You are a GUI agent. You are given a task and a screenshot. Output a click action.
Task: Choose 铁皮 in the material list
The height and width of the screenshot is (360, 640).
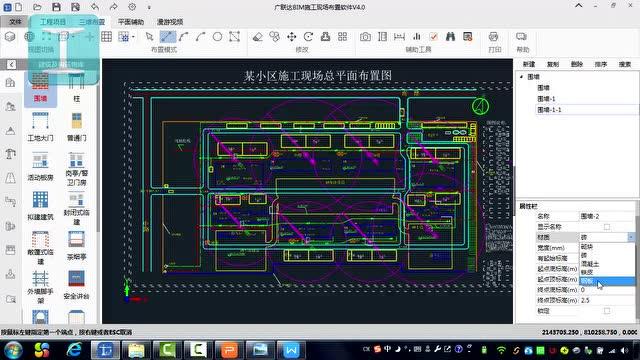pos(607,272)
